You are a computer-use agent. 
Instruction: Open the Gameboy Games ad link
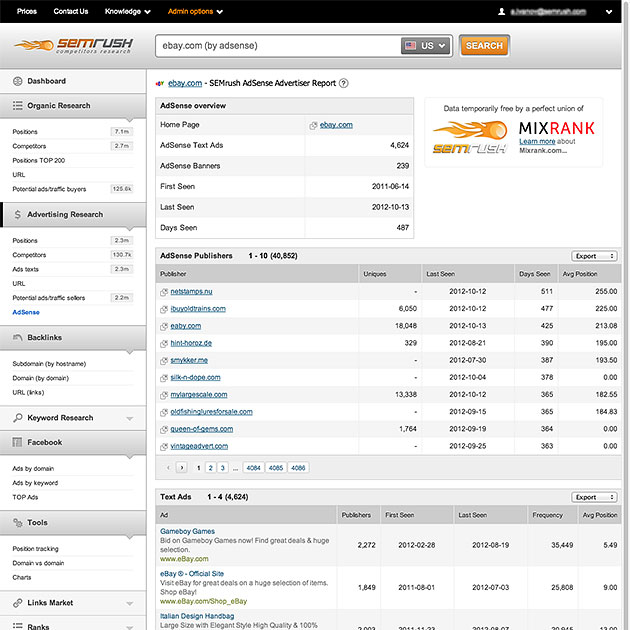pyautogui.click(x=187, y=531)
